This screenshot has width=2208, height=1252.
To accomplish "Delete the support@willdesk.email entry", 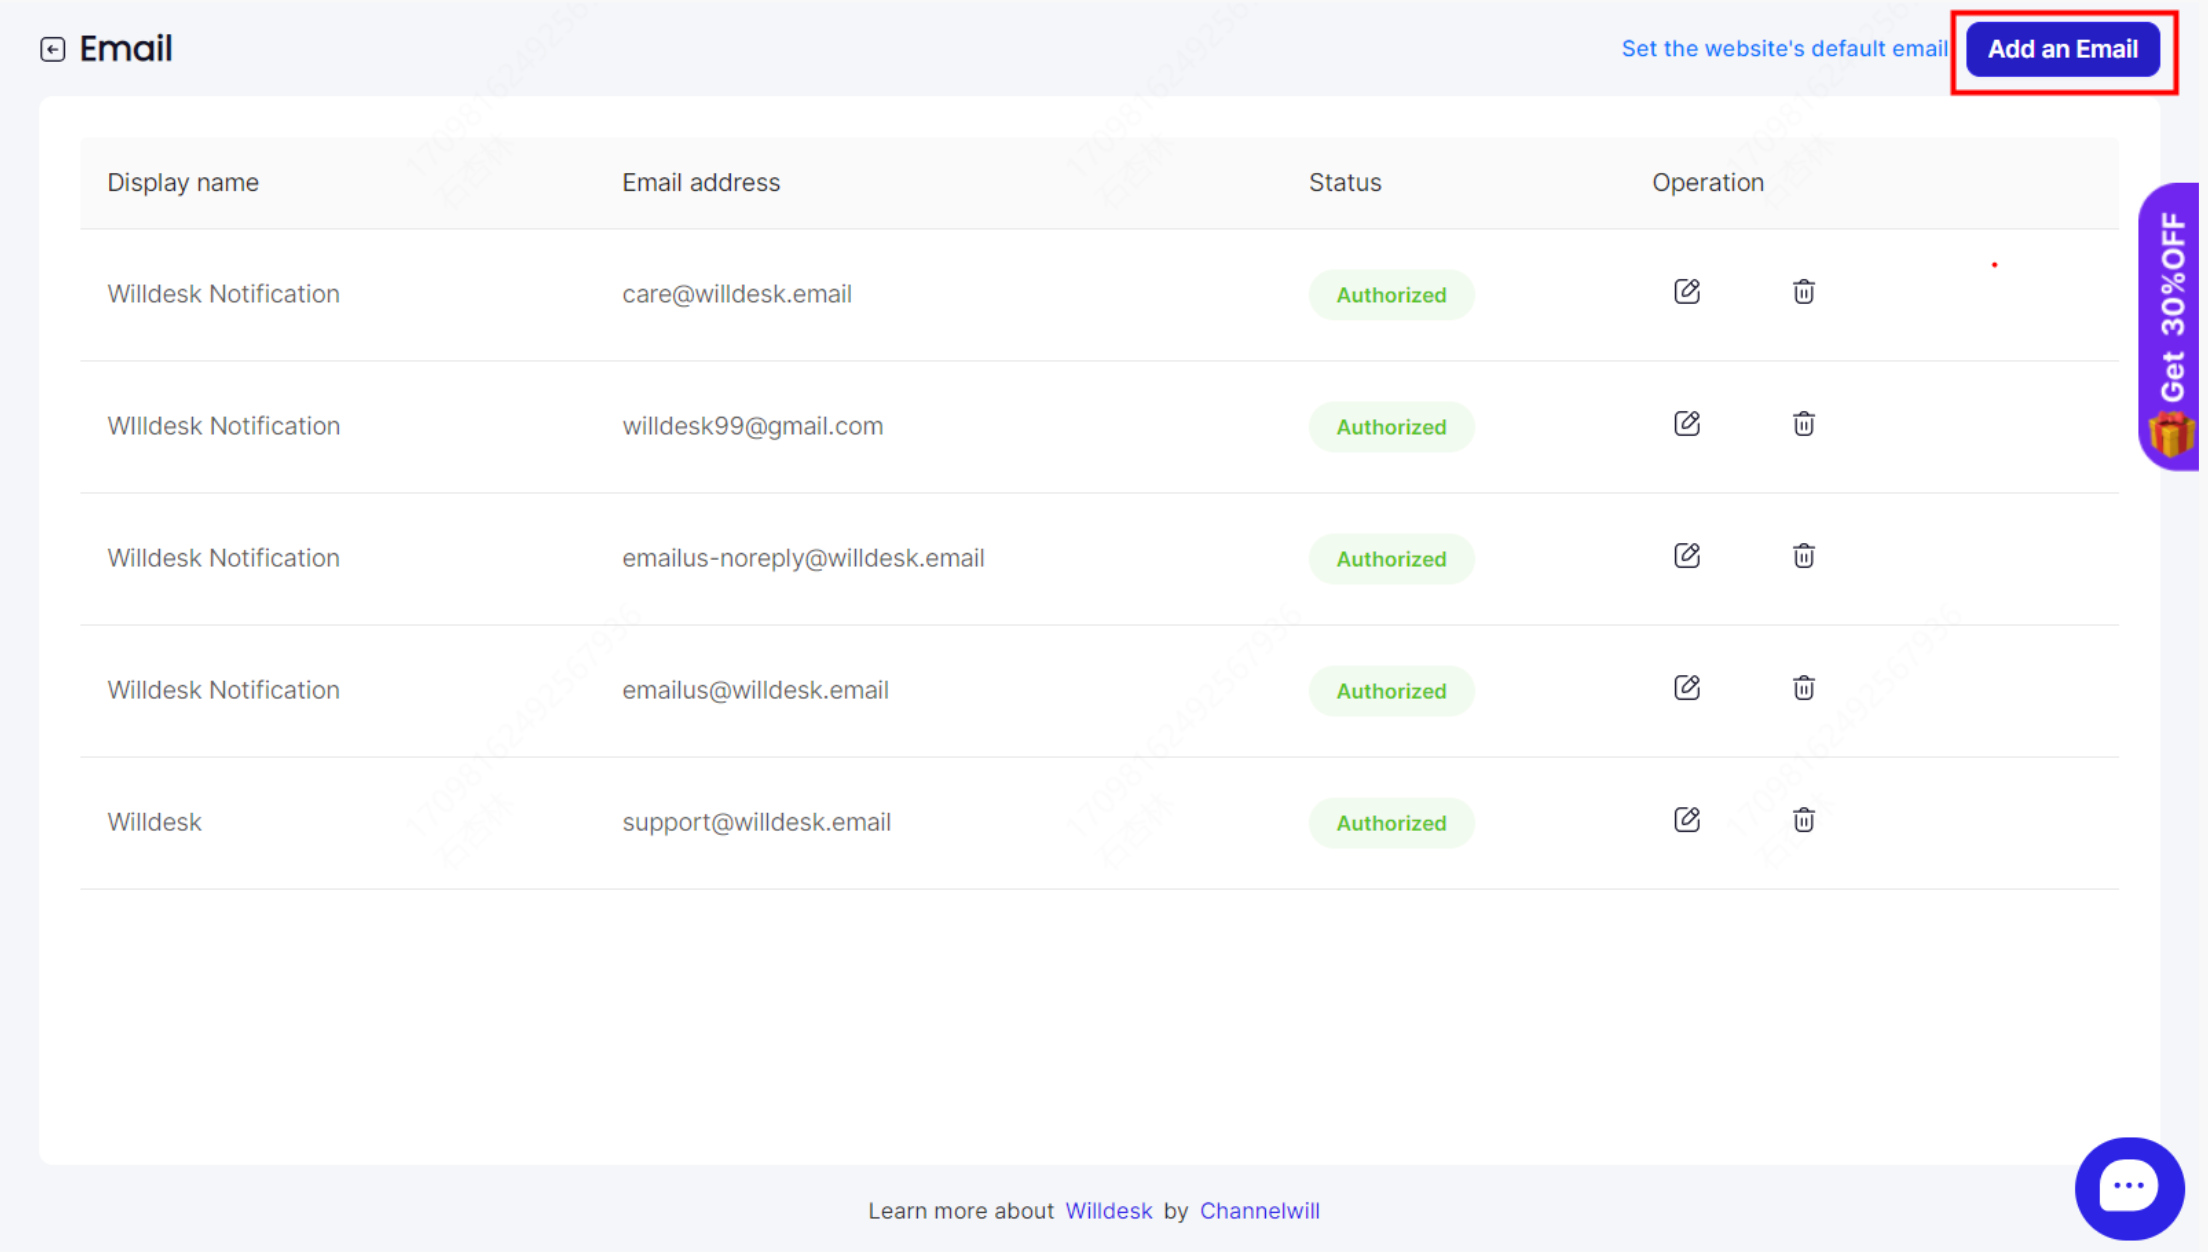I will point(1803,819).
